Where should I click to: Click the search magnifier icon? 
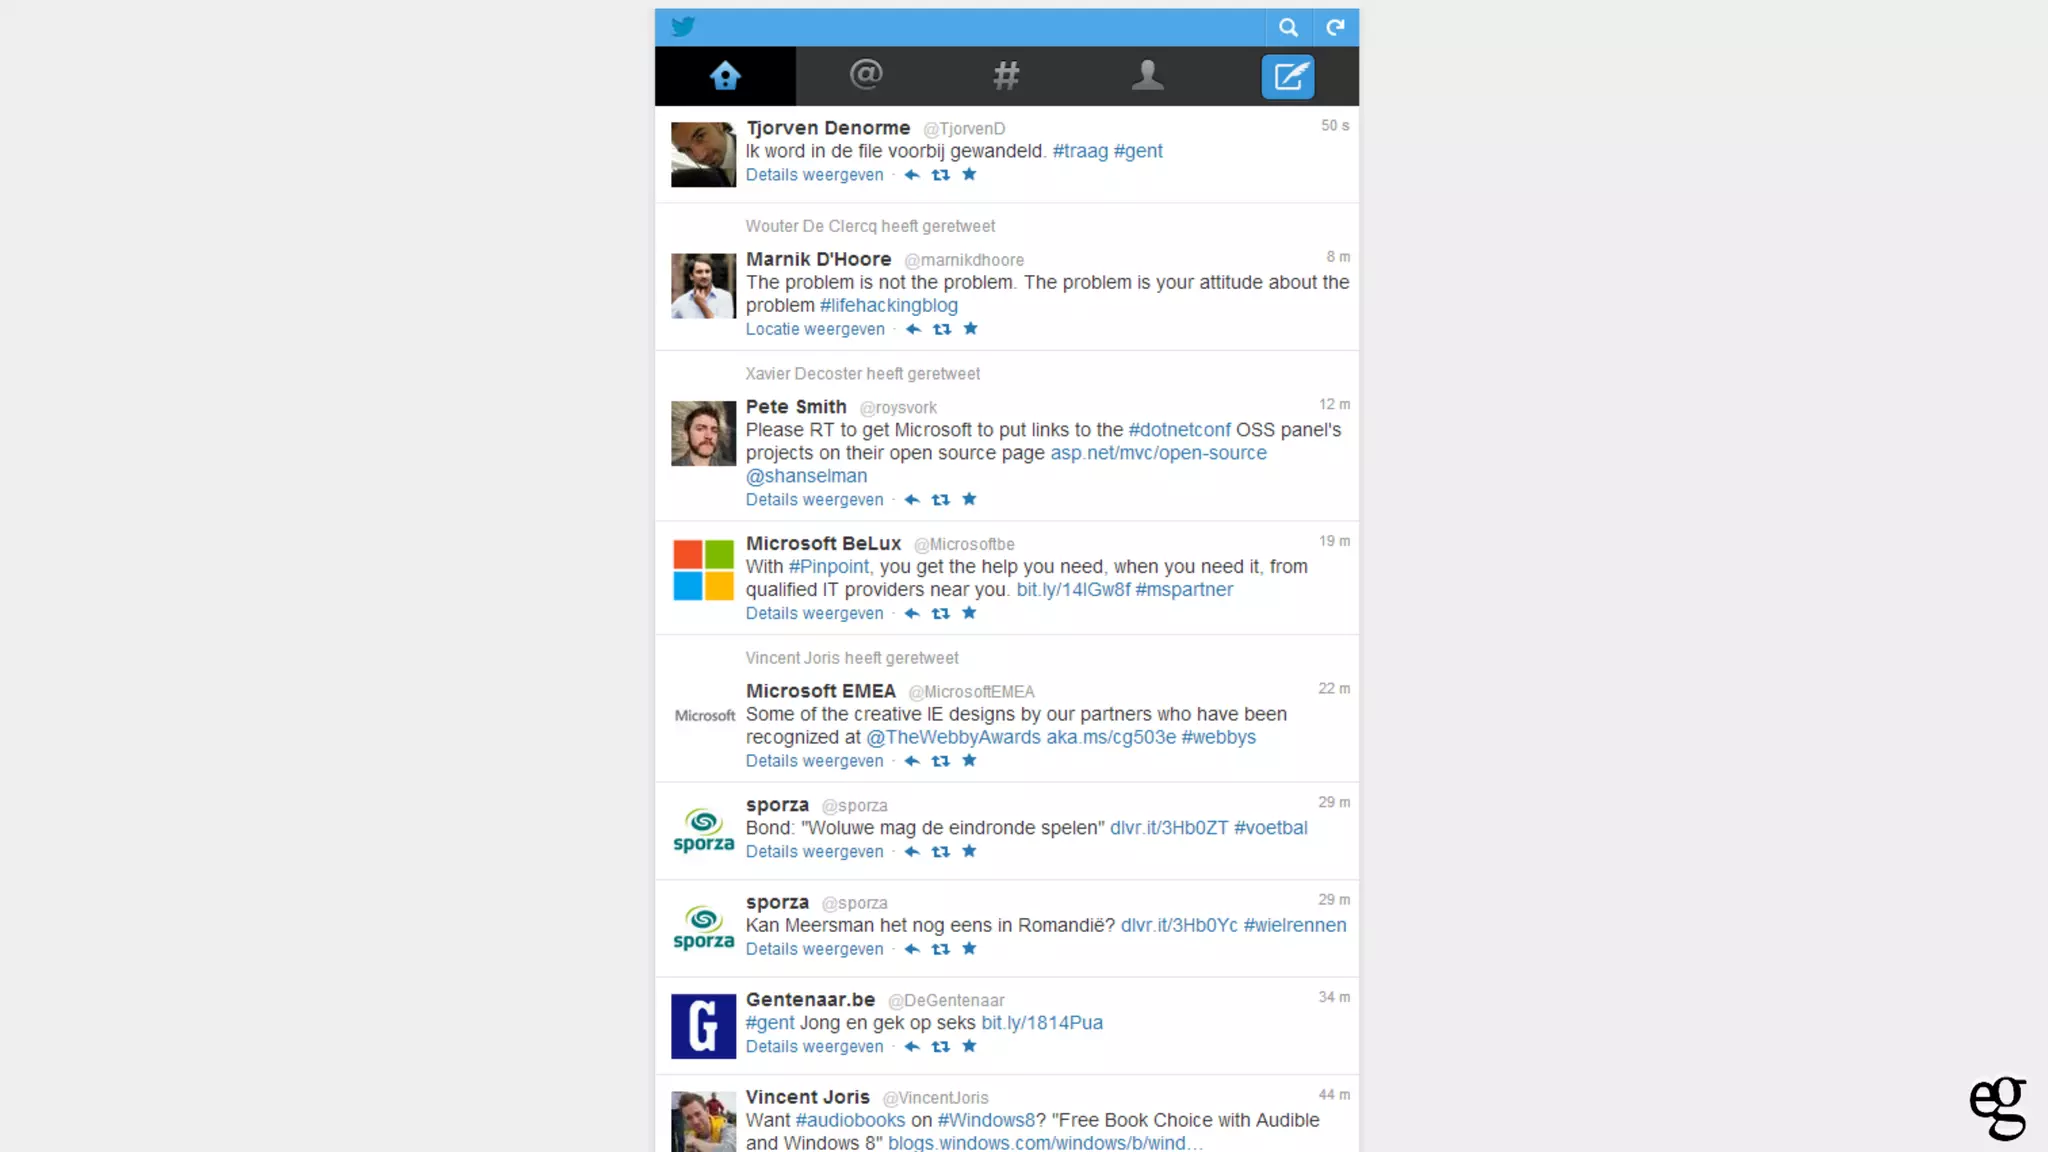[1288, 28]
